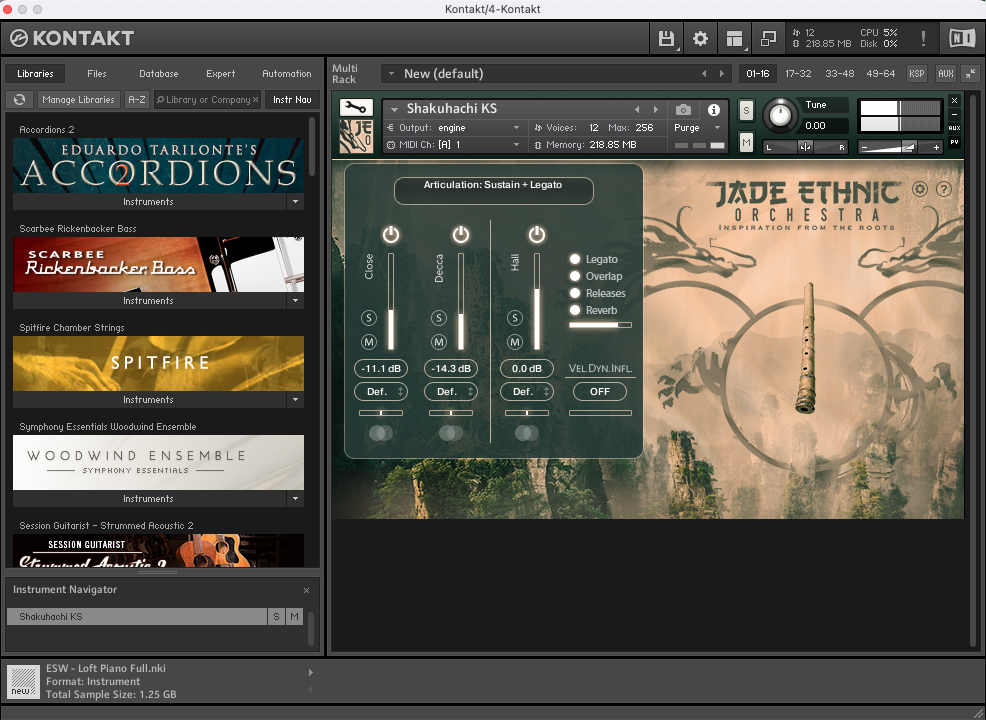This screenshot has height=720, width=986.
Task: Click the Manage Libraries button
Action: (79, 99)
